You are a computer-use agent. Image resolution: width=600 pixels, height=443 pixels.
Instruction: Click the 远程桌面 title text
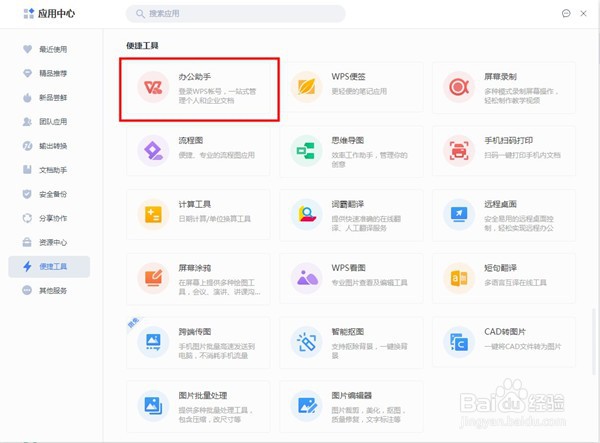coord(501,204)
